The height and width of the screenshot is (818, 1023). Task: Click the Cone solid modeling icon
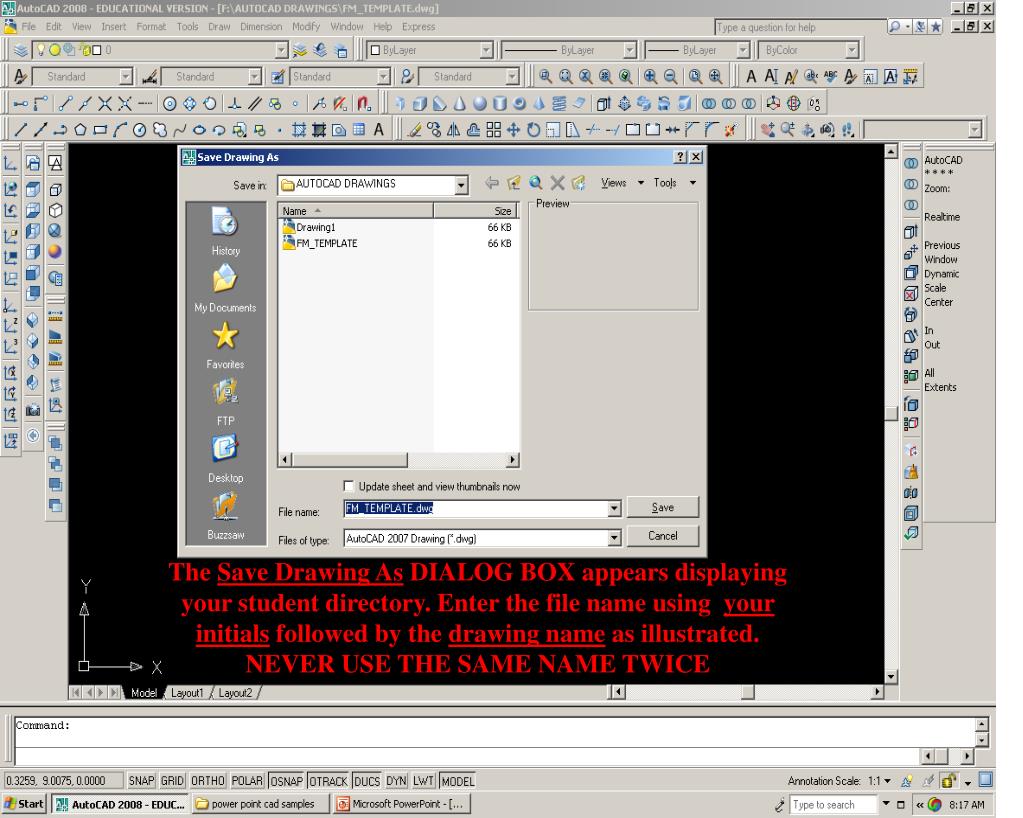(x=460, y=103)
